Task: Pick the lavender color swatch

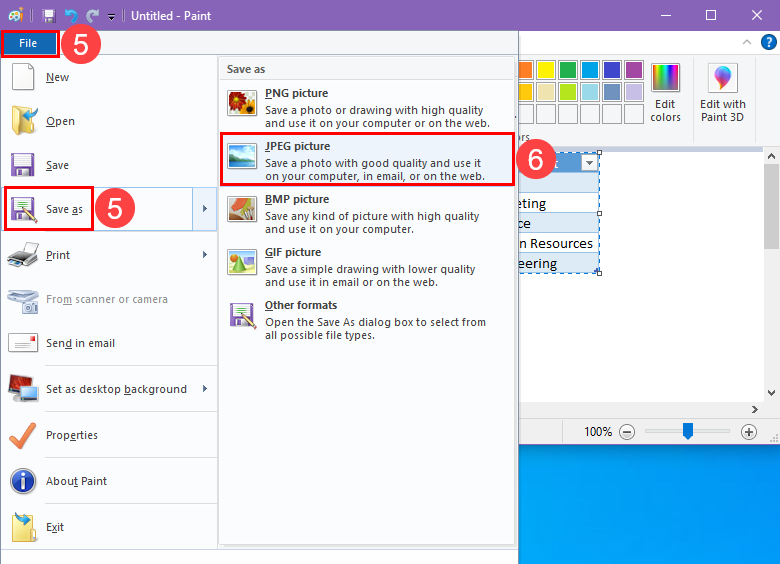Action: 634,92
